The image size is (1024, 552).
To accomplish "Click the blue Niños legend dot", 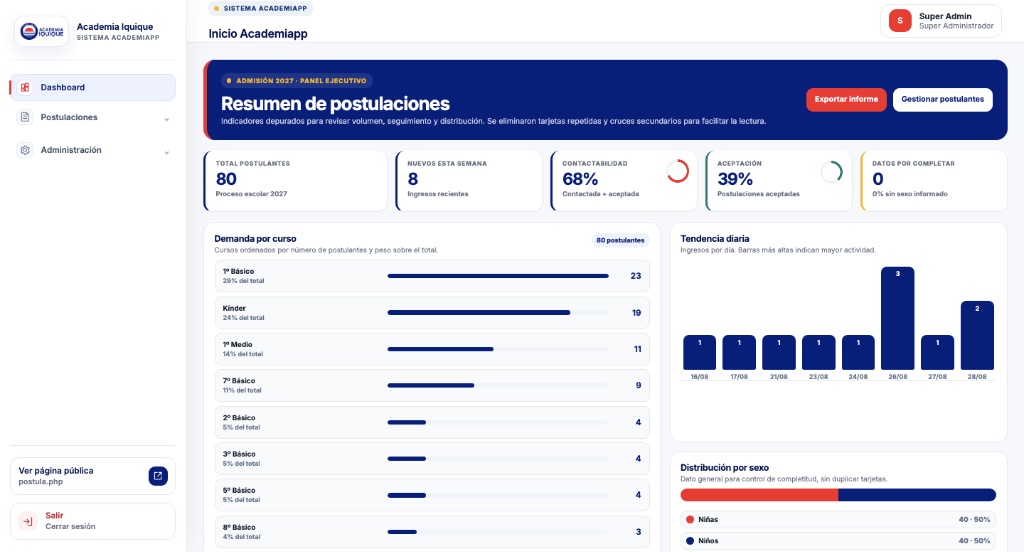I will tap(690, 541).
